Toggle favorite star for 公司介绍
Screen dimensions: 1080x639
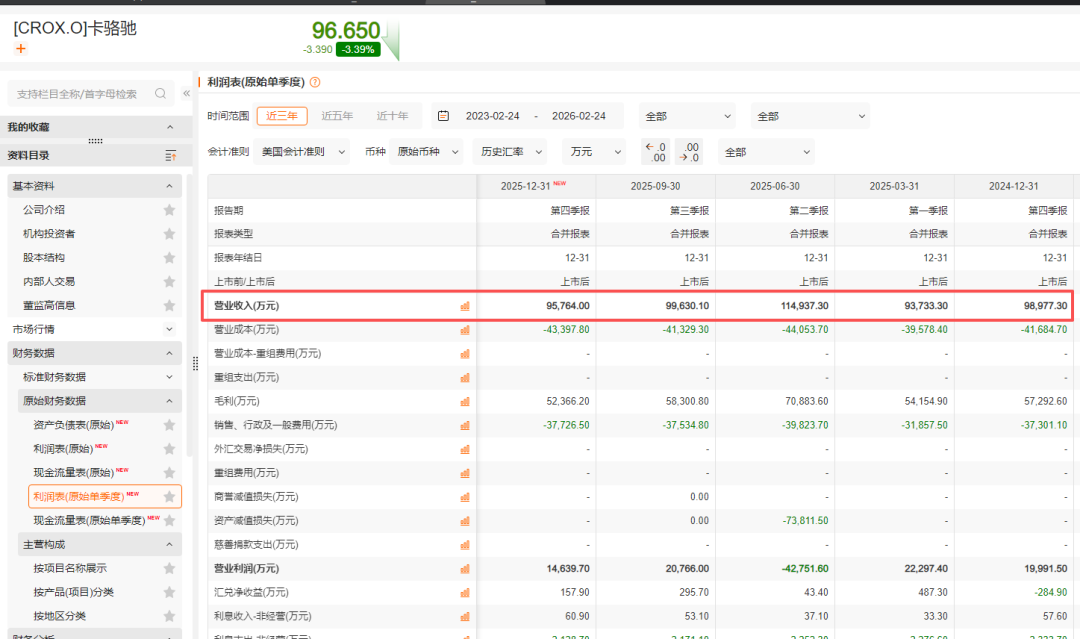pos(169,210)
